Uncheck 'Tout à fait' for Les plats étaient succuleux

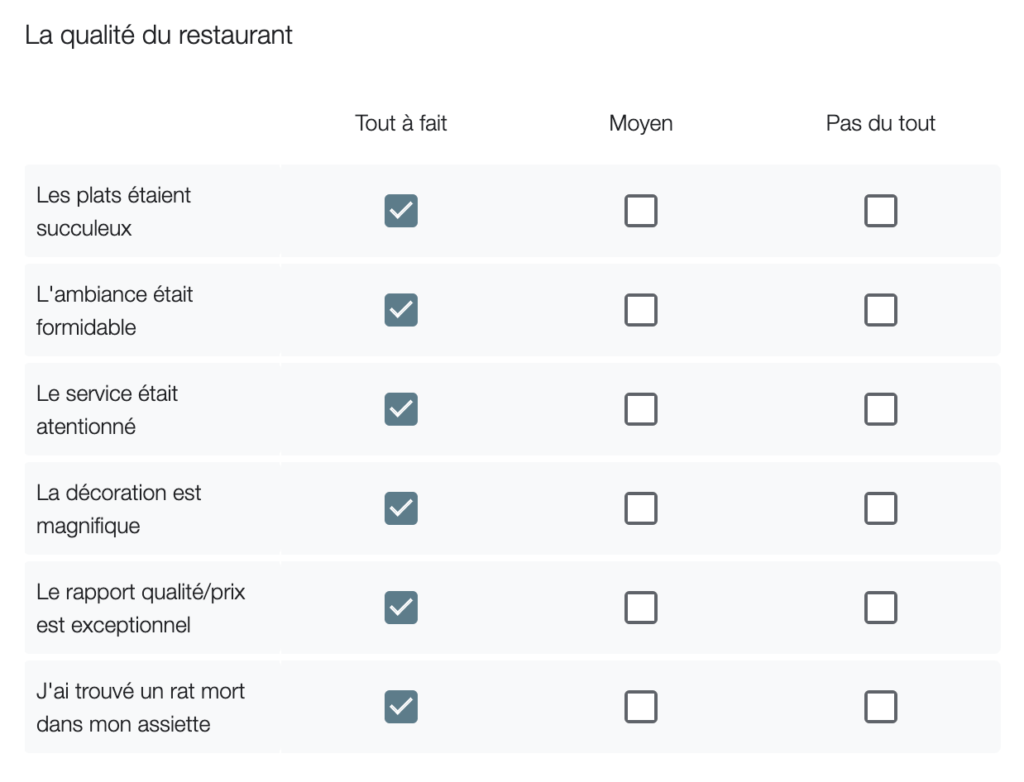click(x=401, y=211)
